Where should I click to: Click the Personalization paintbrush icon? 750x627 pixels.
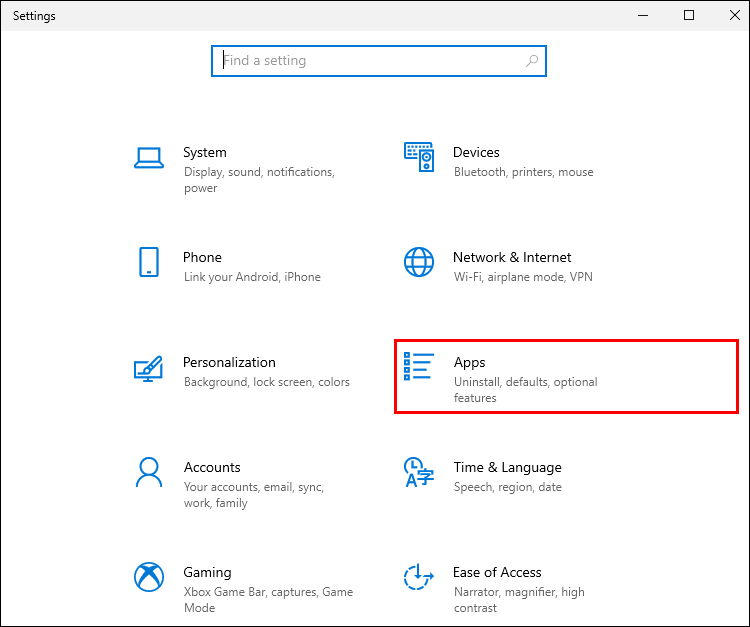[x=149, y=368]
